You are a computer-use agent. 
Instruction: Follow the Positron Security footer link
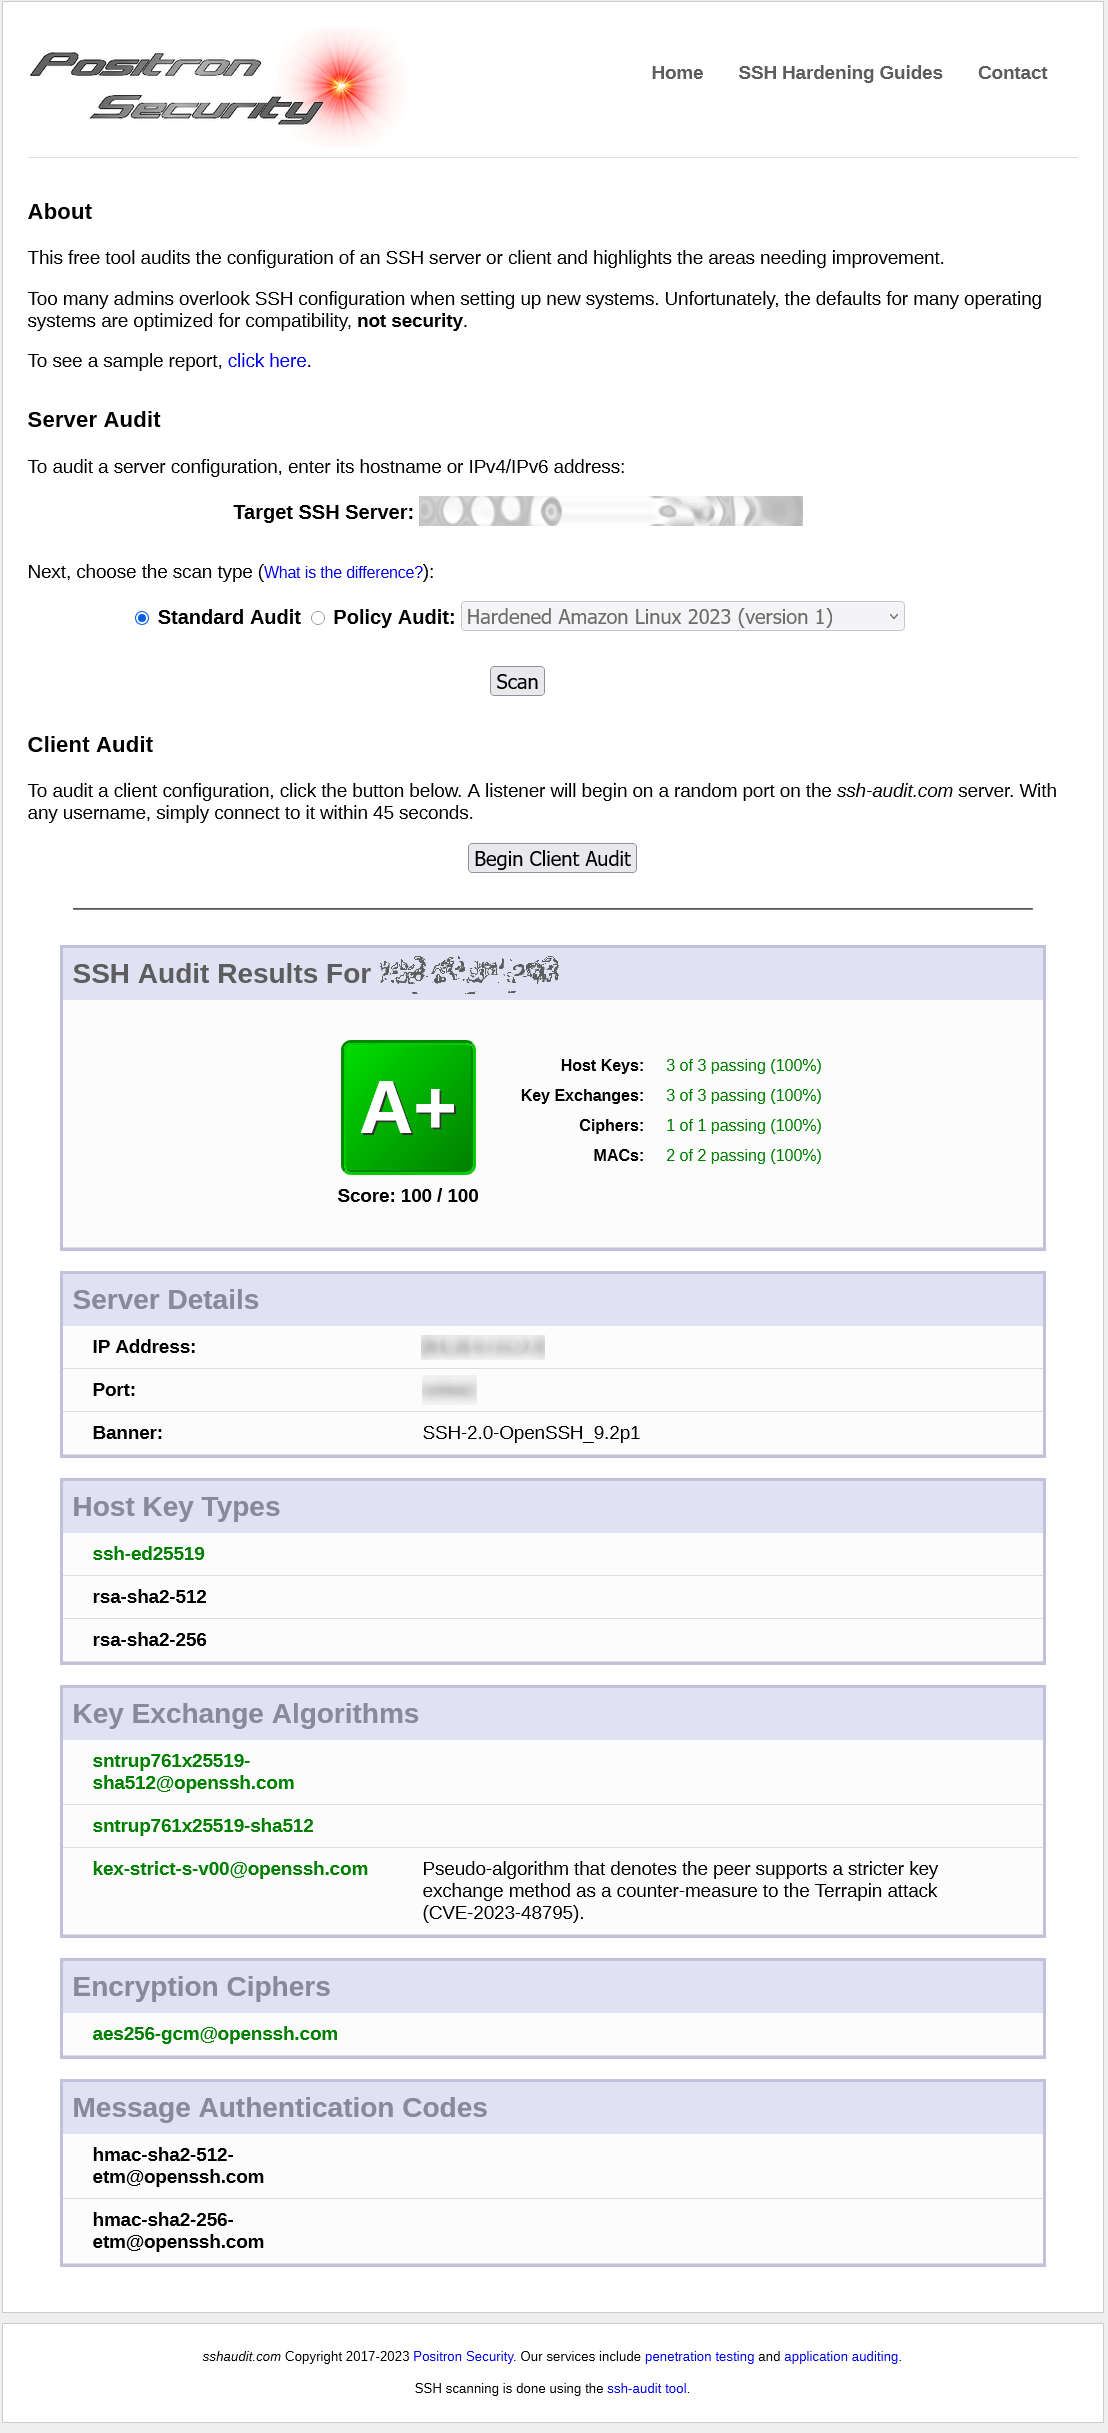pyautogui.click(x=463, y=2357)
